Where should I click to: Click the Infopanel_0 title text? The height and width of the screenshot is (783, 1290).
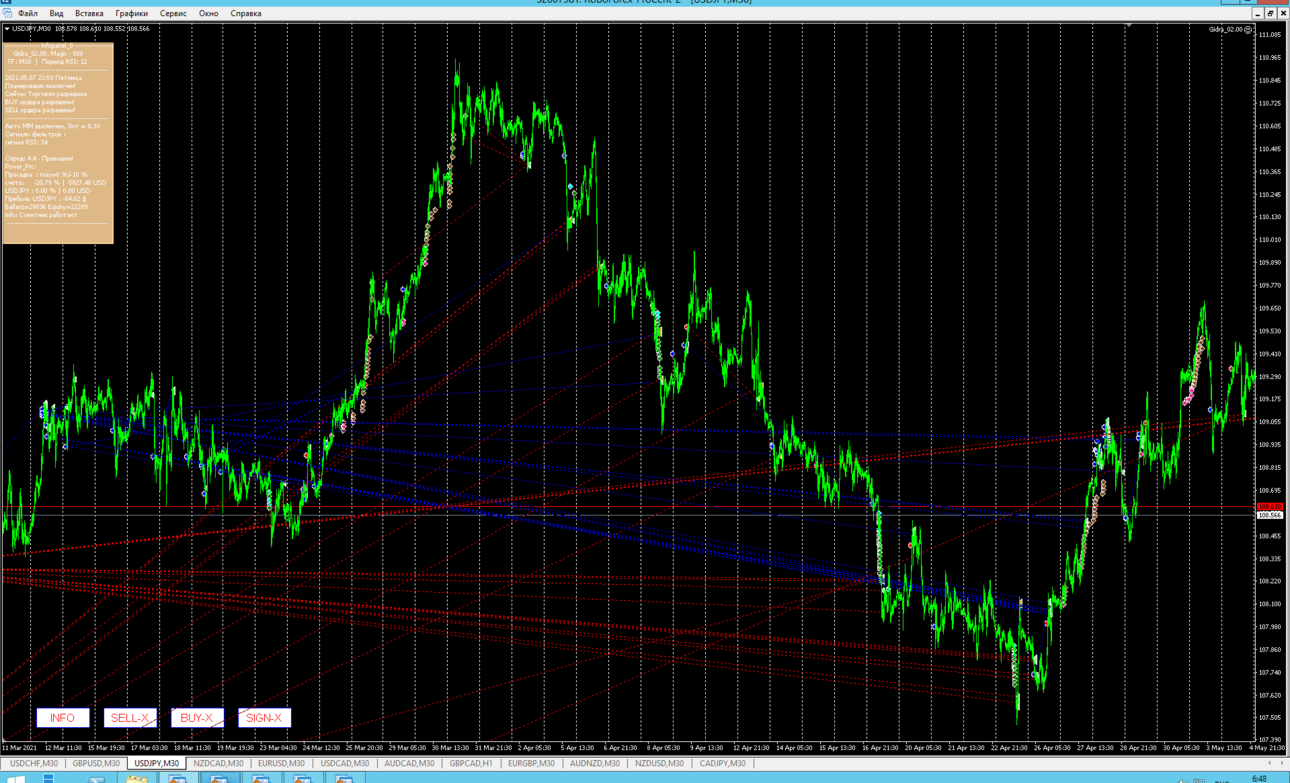[x=57, y=46]
